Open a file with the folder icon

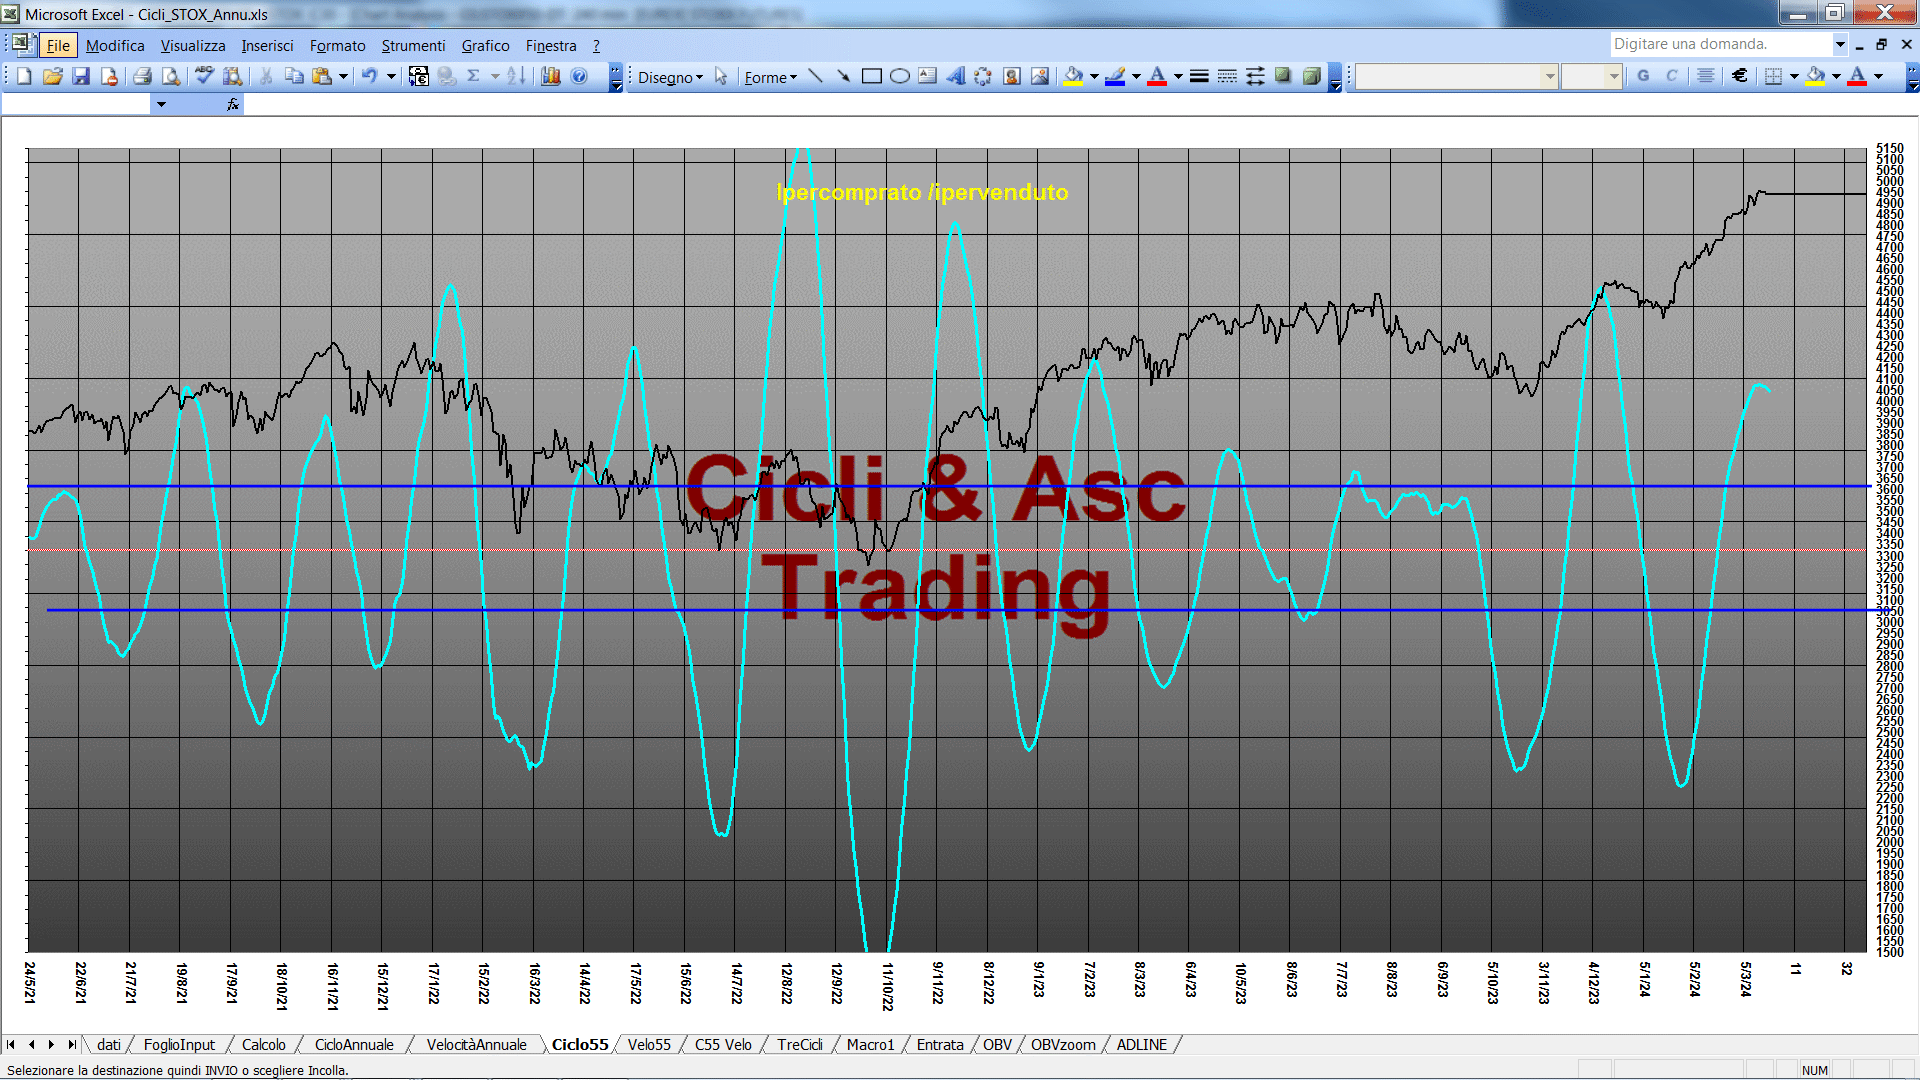53,77
